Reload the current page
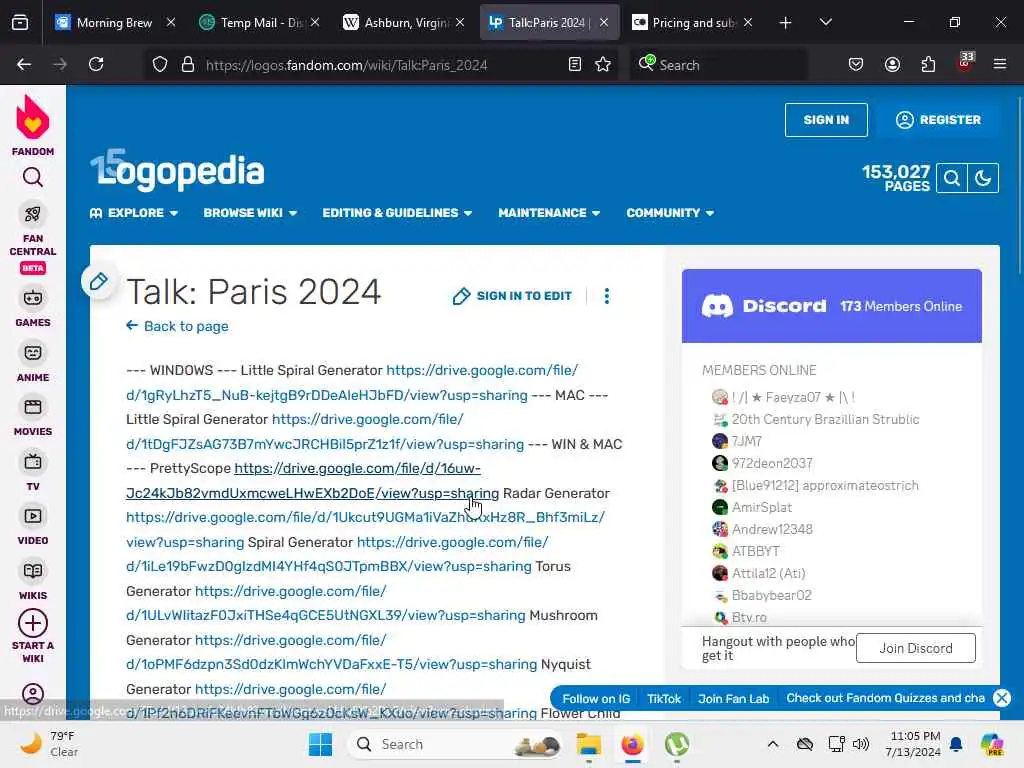1024x768 pixels. pyautogui.click(x=96, y=64)
